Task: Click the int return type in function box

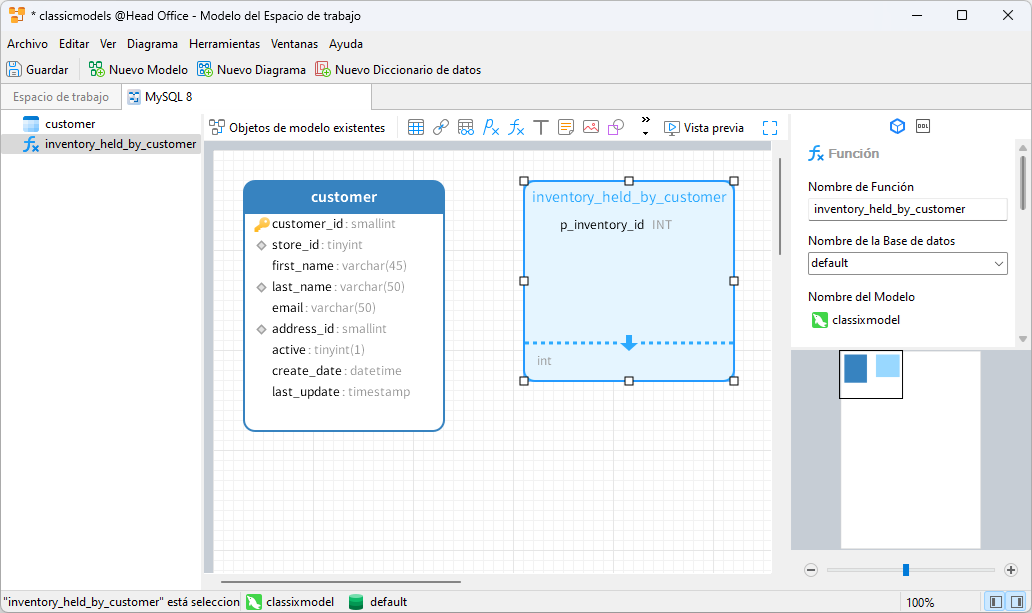Action: [544, 361]
